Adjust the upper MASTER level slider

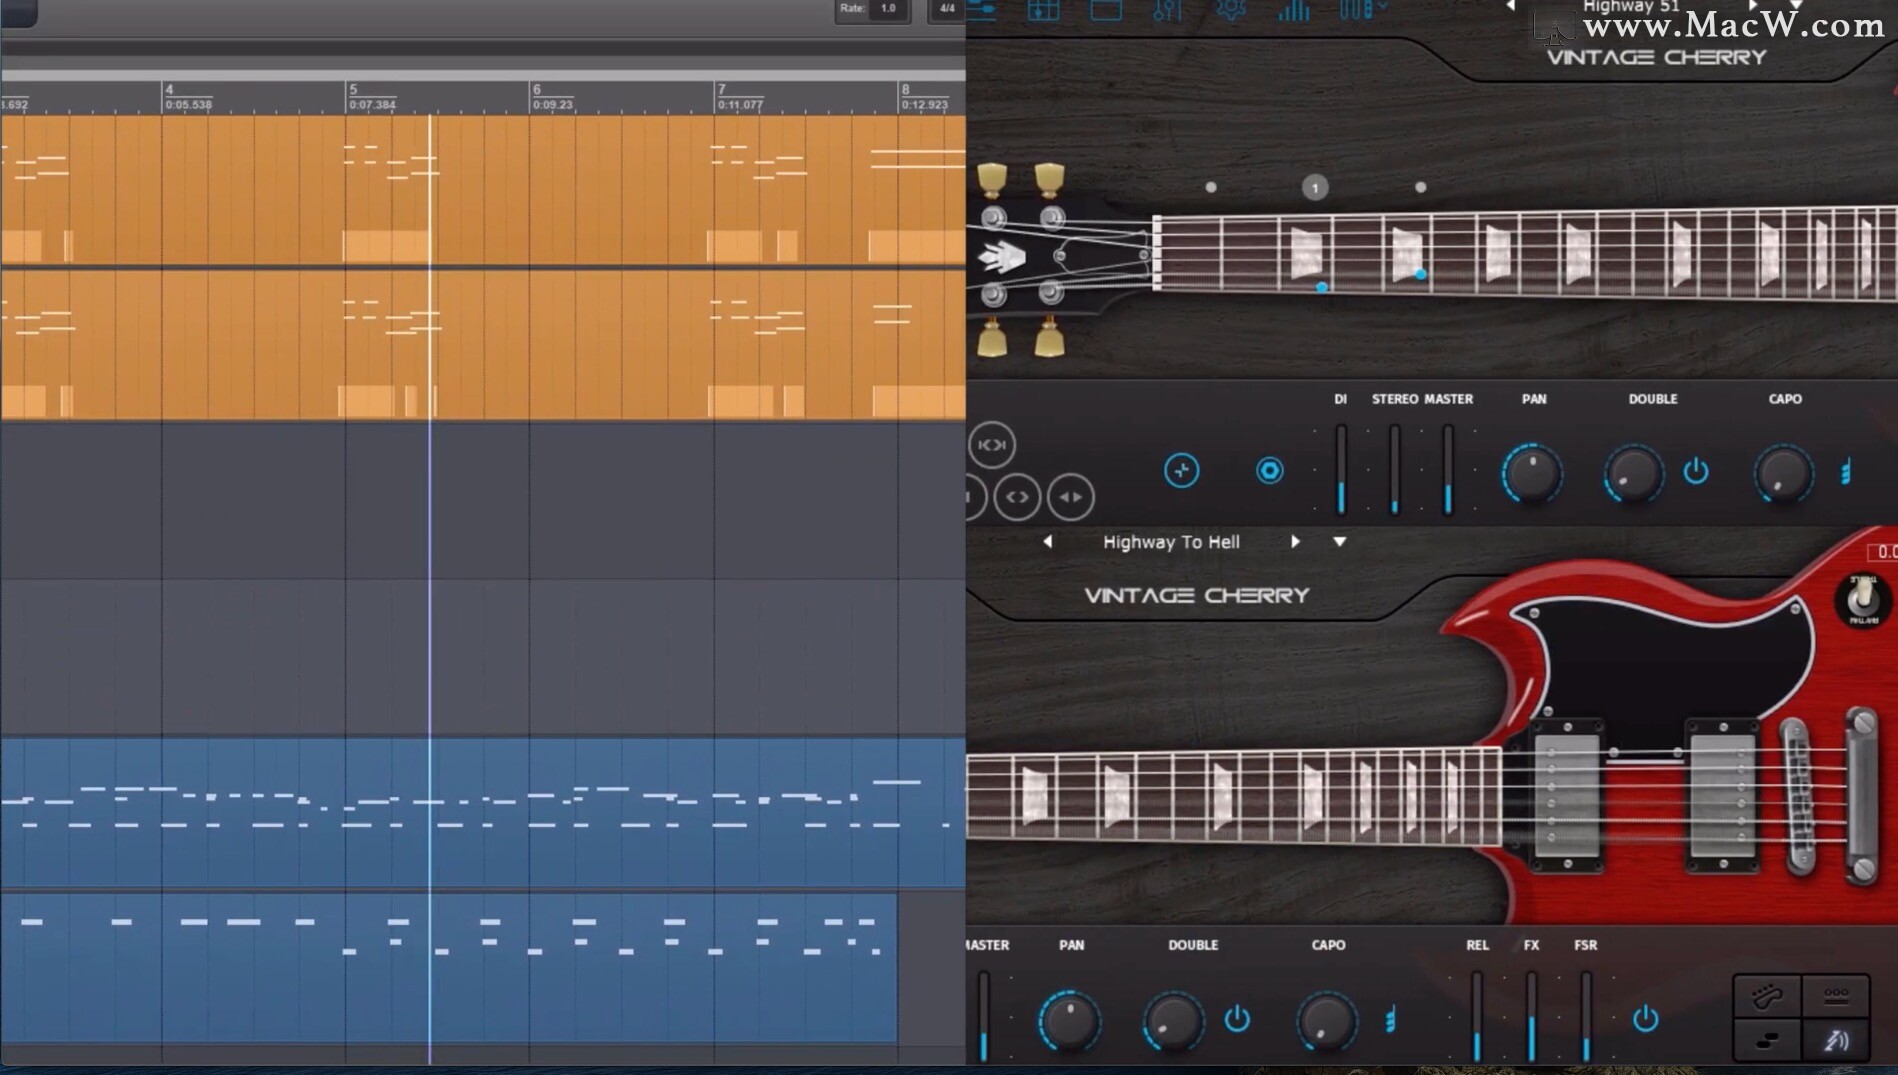click(x=1448, y=469)
